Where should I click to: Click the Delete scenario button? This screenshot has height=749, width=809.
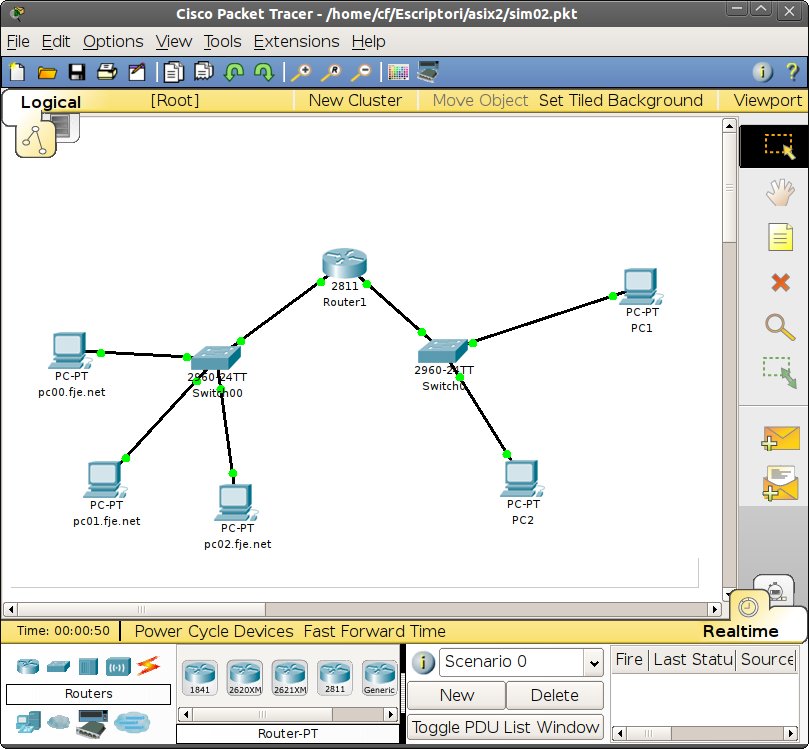point(555,695)
